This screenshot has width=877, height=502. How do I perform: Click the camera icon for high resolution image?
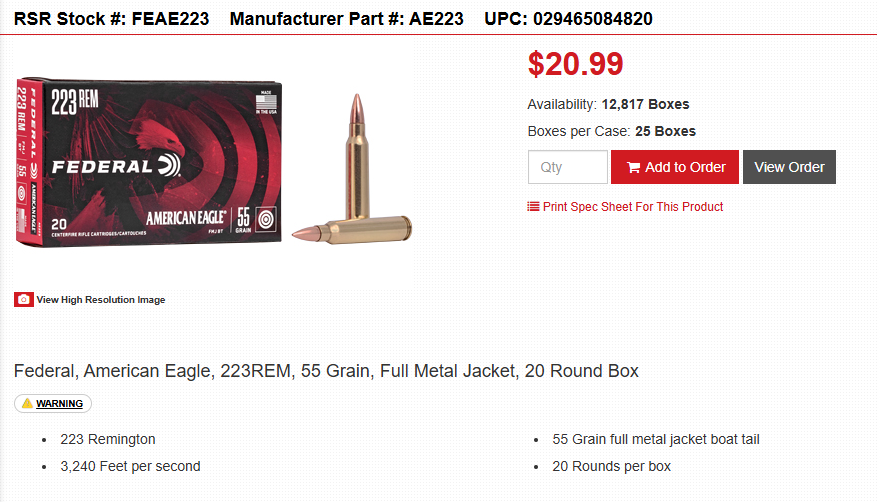click(24, 300)
